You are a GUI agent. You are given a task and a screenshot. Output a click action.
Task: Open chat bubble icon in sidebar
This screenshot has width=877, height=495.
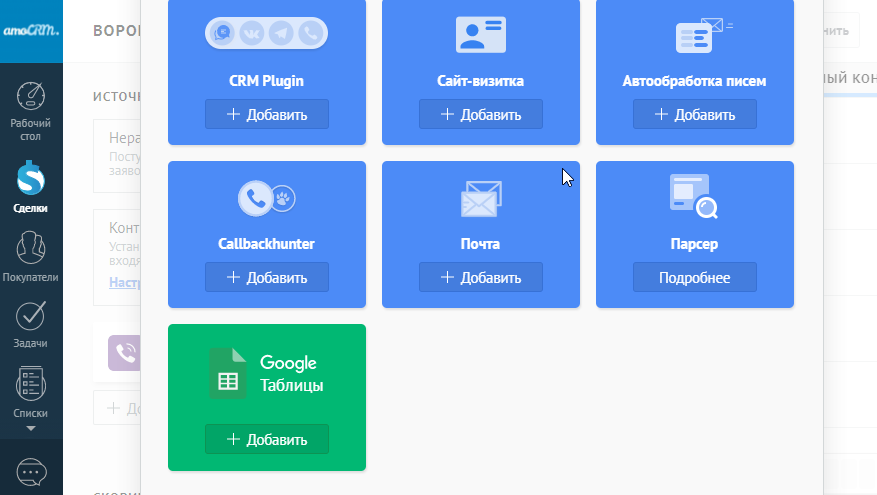(31, 470)
